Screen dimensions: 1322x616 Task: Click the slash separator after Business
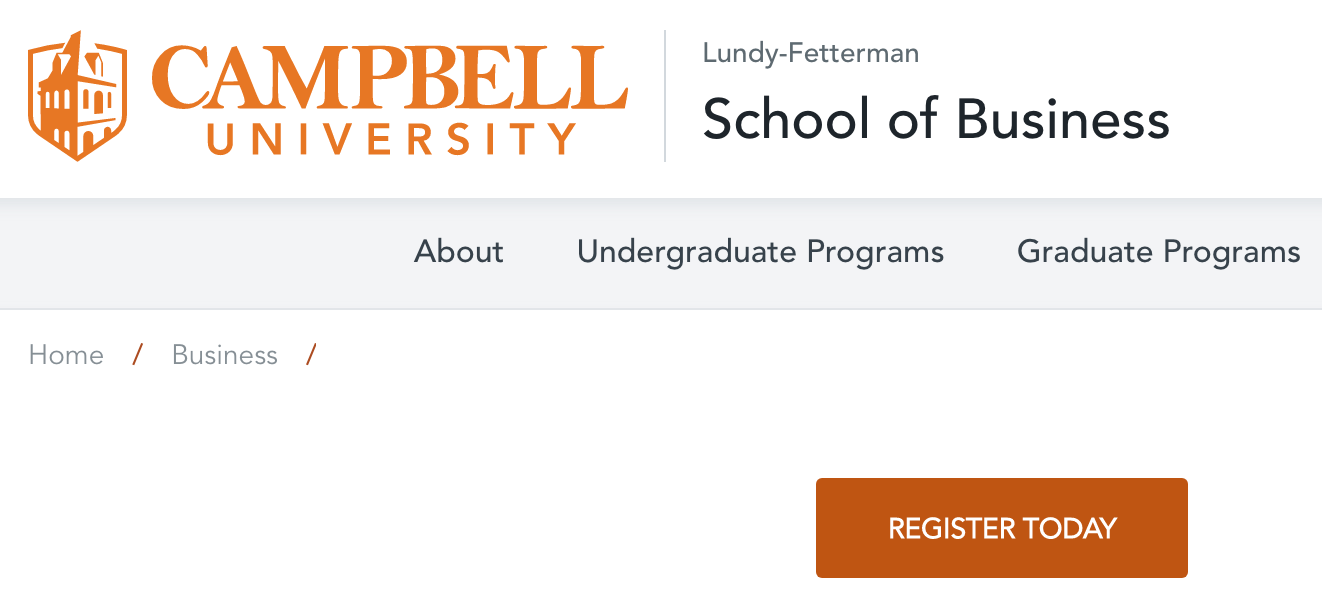312,355
